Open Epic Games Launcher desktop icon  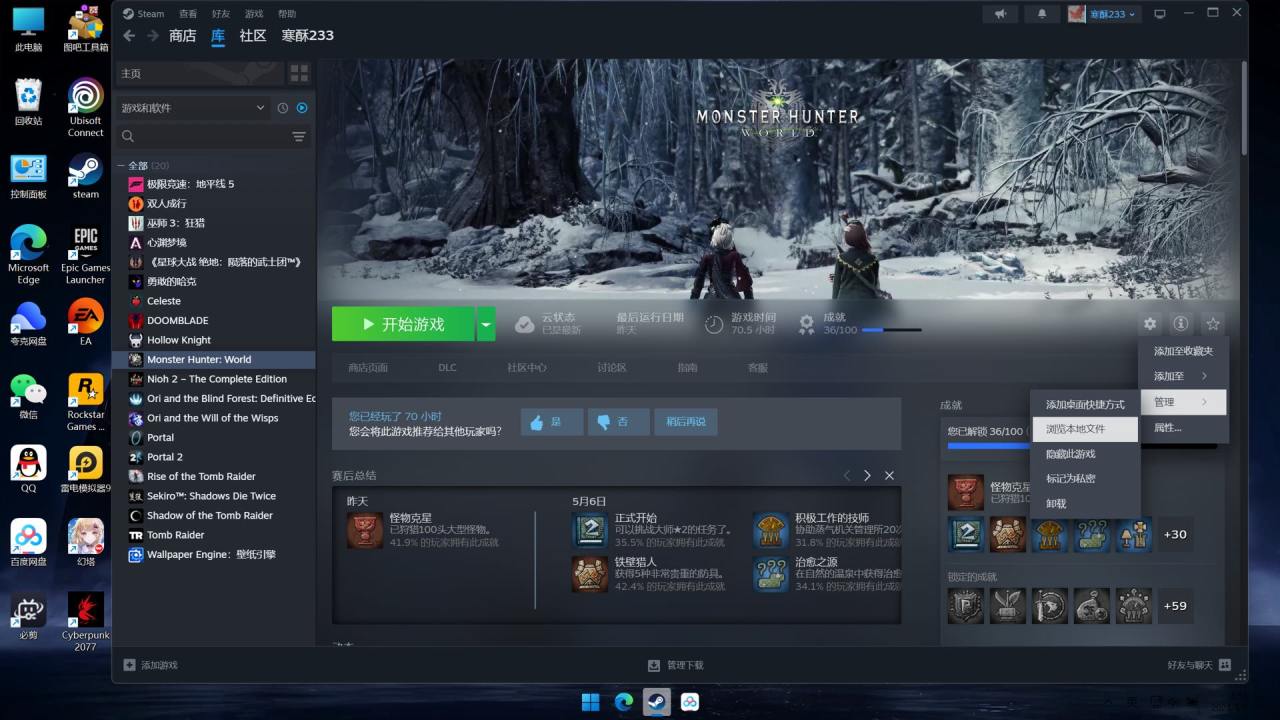[x=86, y=255]
